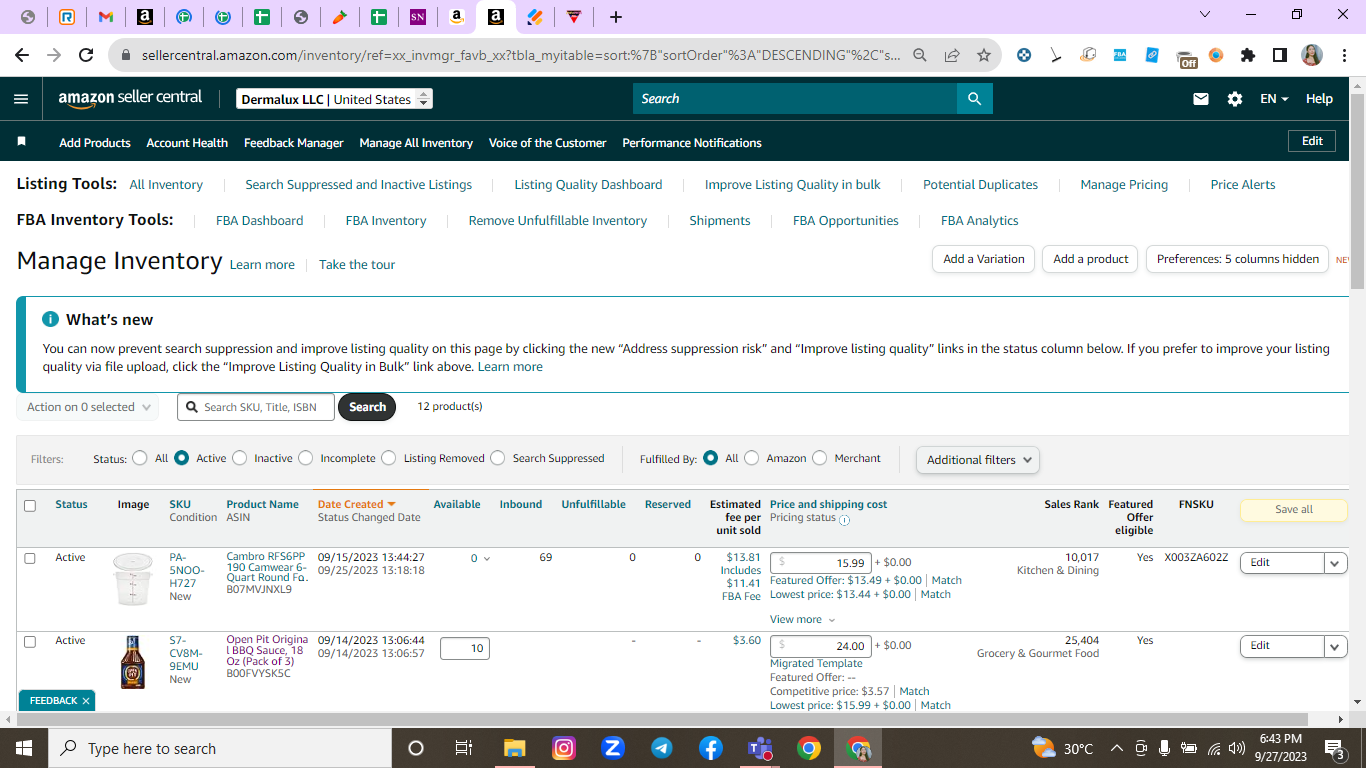The height and width of the screenshot is (768, 1366).
Task: Open the Edit dropdown arrow for Cambro row
Action: pyautogui.click(x=1336, y=563)
